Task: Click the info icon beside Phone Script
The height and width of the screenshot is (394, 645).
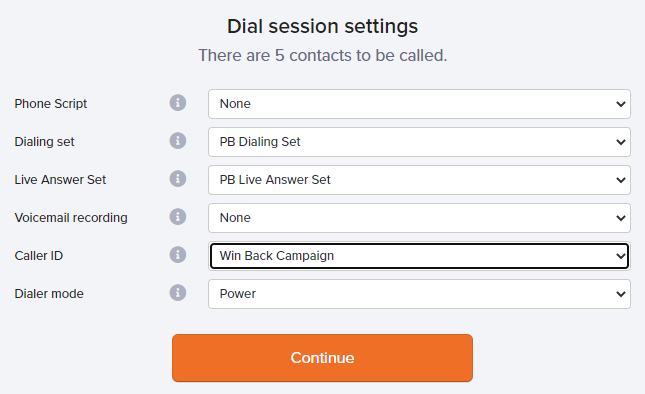Action: click(x=178, y=103)
